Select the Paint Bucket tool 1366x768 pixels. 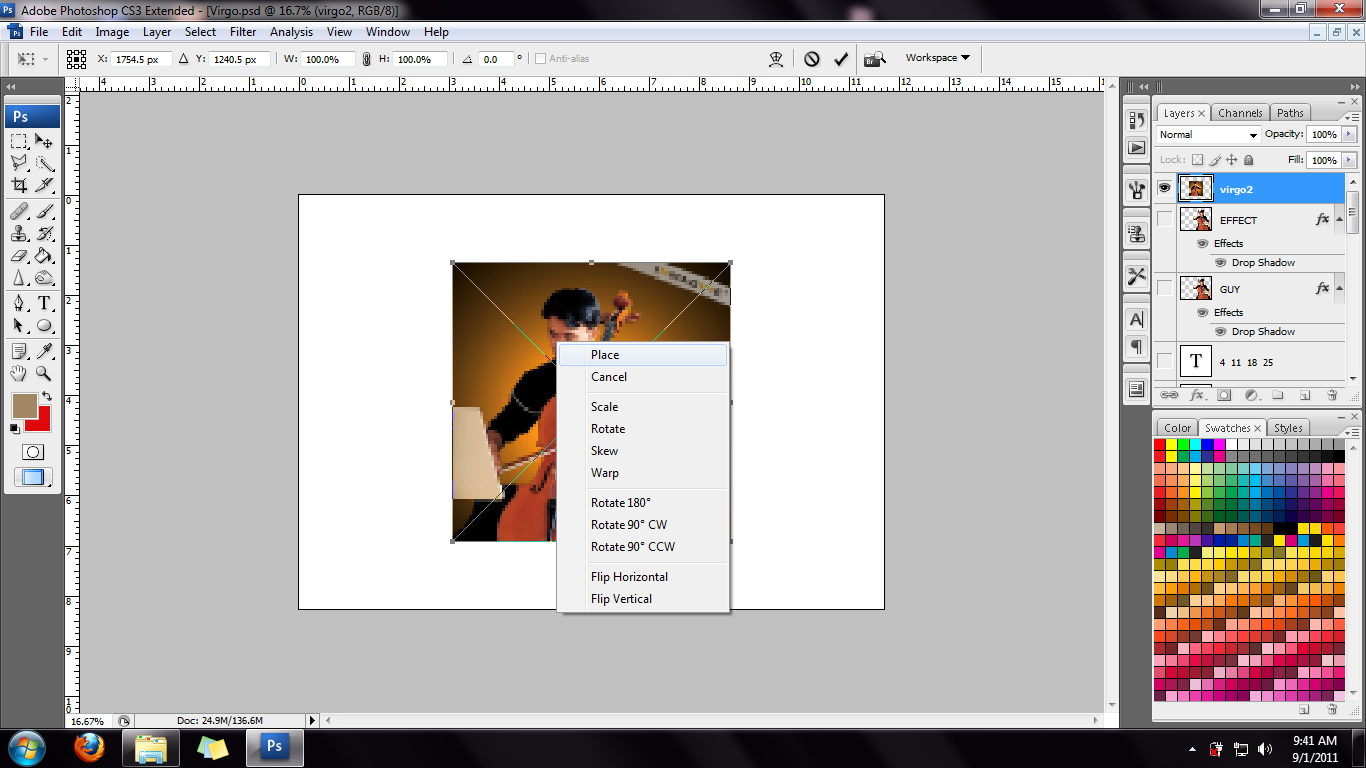pyautogui.click(x=45, y=256)
